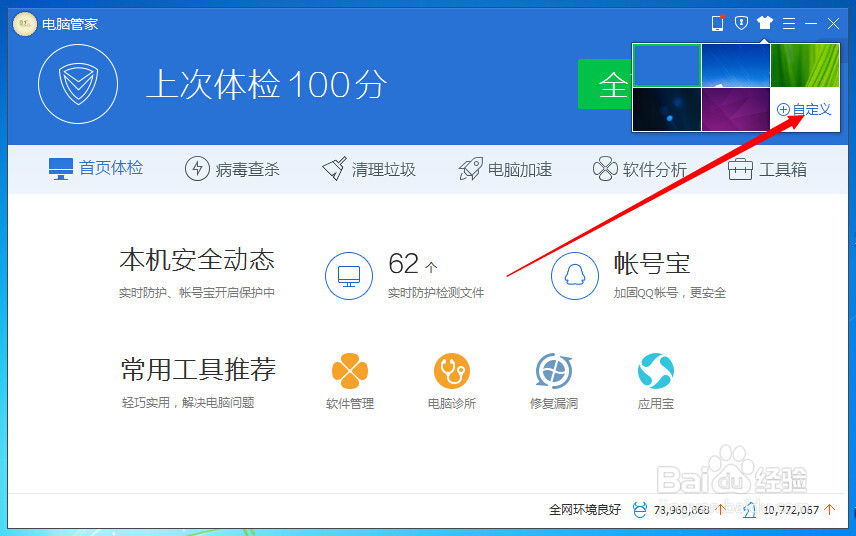Click the 73,960,868 status count
This screenshot has width=856, height=536.
coord(681,510)
